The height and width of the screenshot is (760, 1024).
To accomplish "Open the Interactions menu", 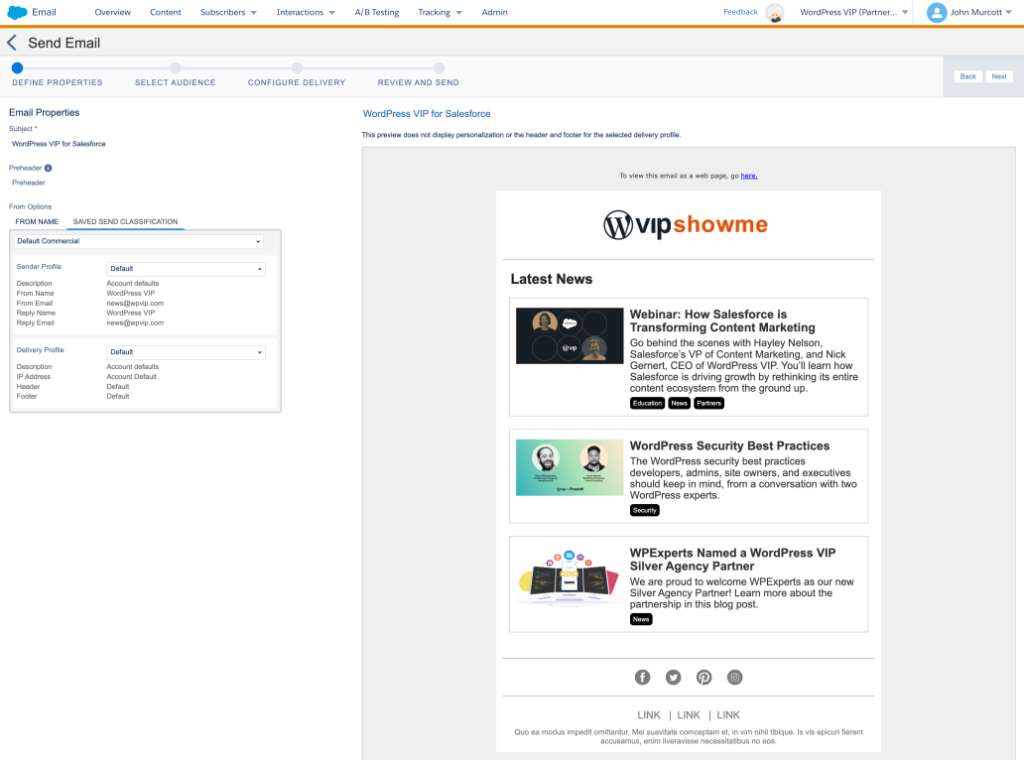I will point(306,12).
